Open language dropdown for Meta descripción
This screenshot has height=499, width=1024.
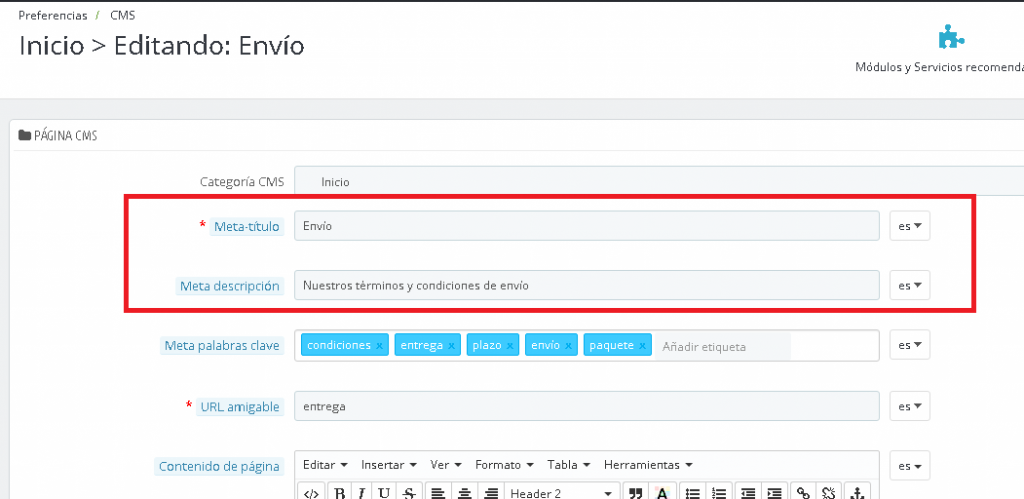[x=910, y=285]
